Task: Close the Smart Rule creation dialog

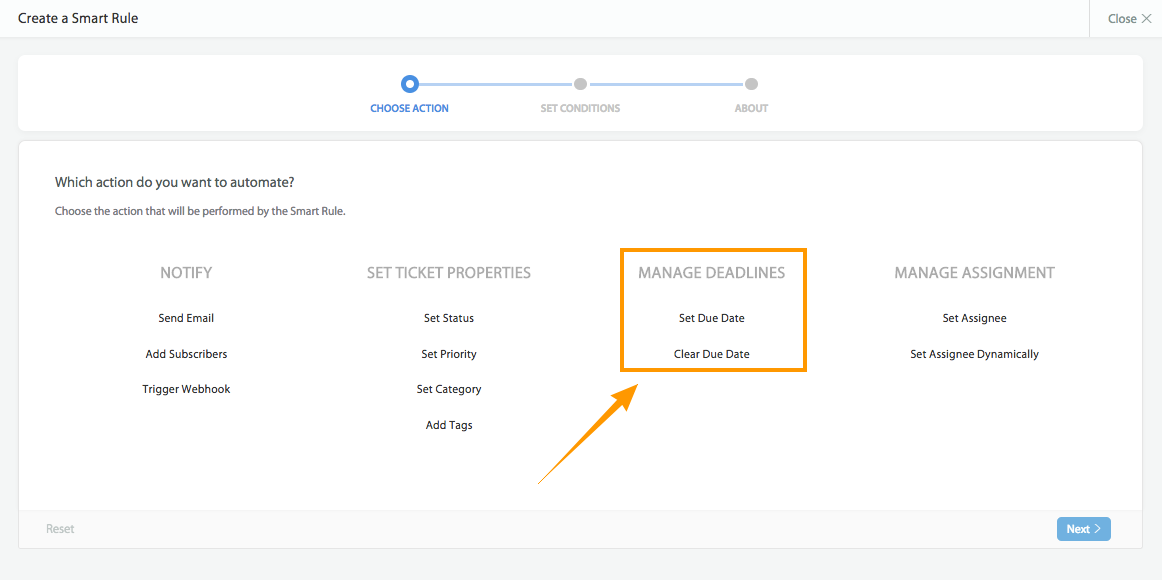Action: click(1126, 18)
